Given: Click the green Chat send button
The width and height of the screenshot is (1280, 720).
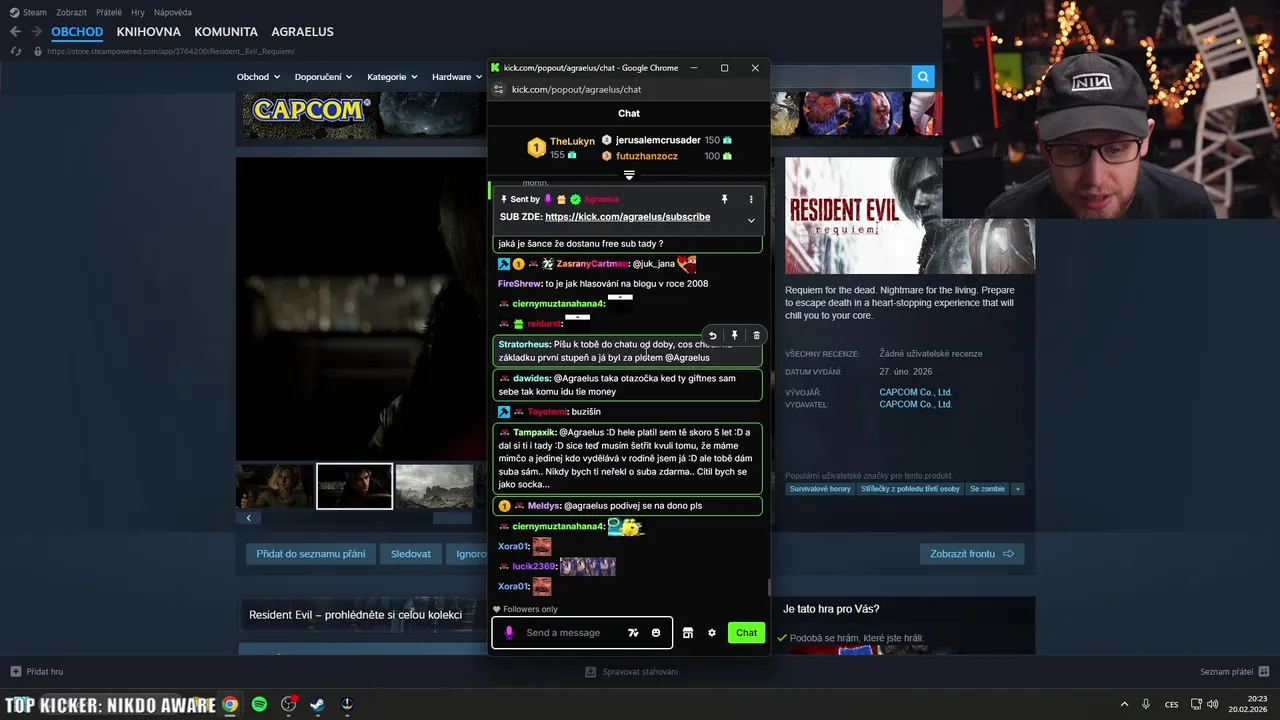Looking at the screenshot, I should click(x=747, y=633).
